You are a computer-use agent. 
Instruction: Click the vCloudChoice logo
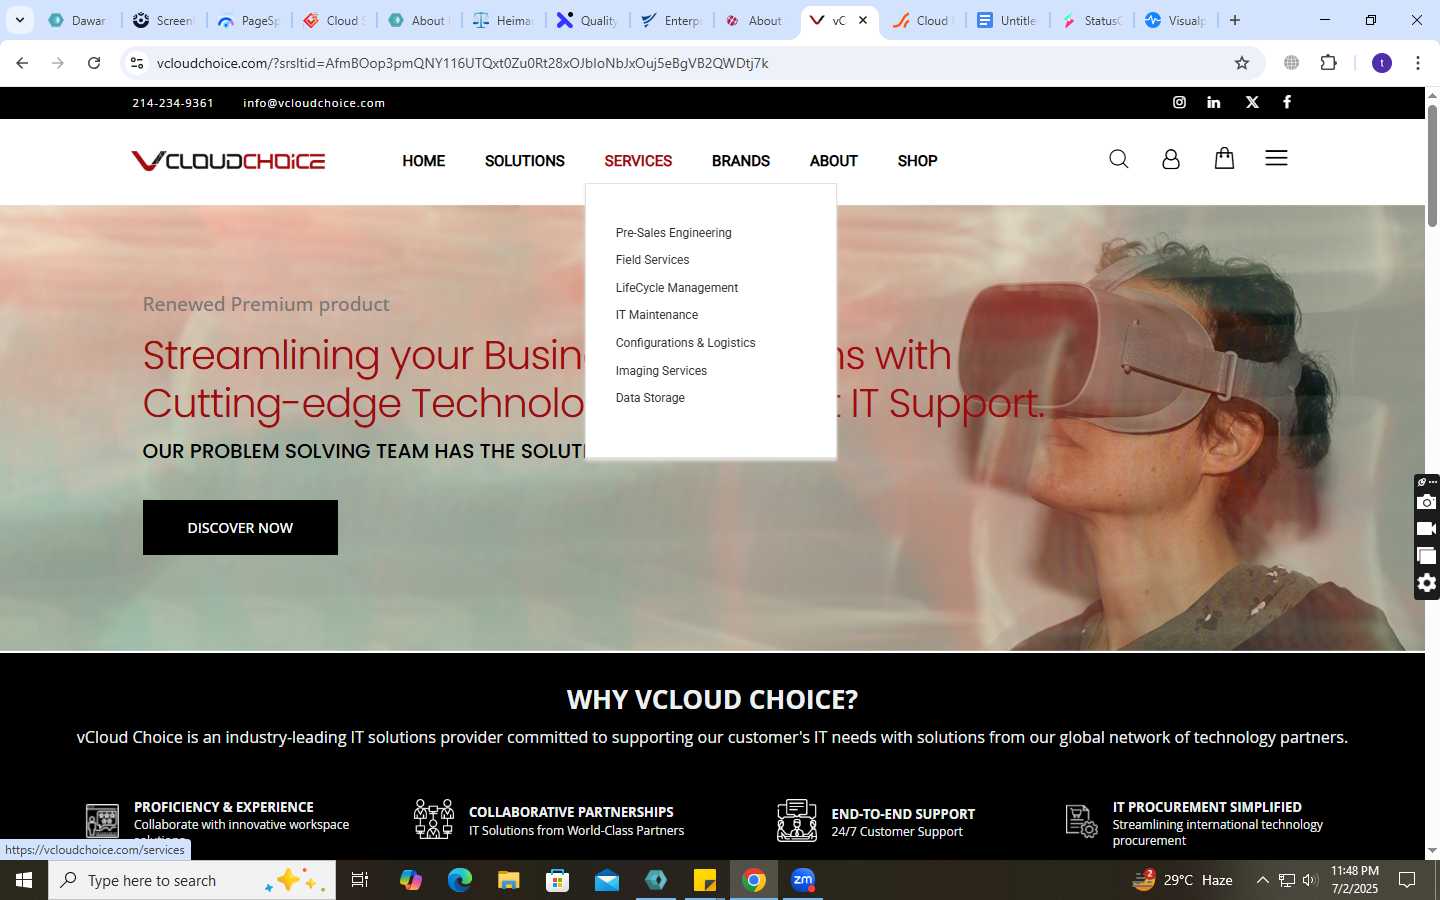[228, 160]
